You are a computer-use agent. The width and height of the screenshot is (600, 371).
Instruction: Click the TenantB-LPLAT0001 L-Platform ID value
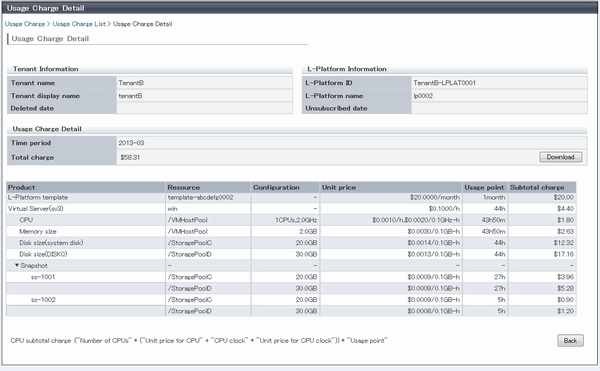tap(444, 83)
